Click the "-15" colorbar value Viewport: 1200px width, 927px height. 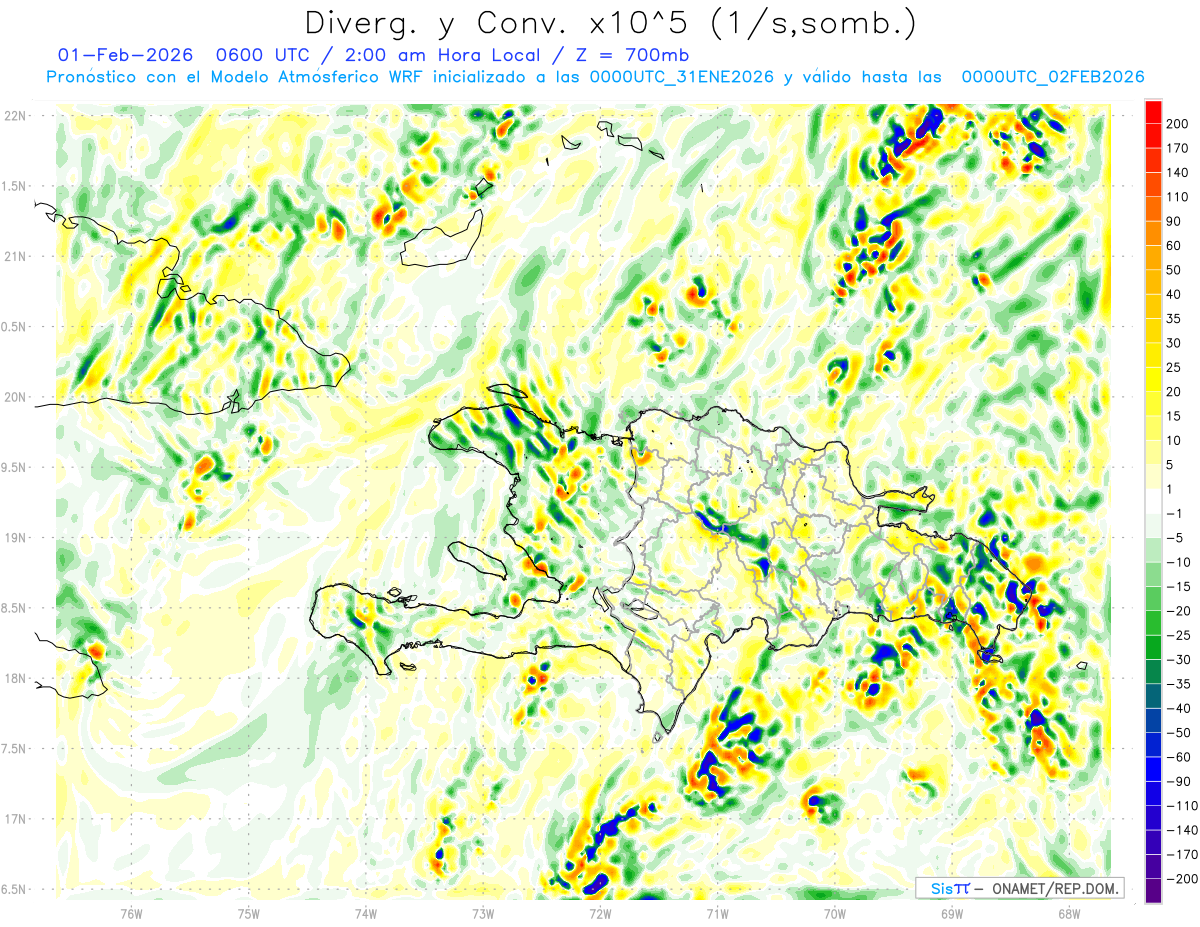pyautogui.click(x=1181, y=586)
